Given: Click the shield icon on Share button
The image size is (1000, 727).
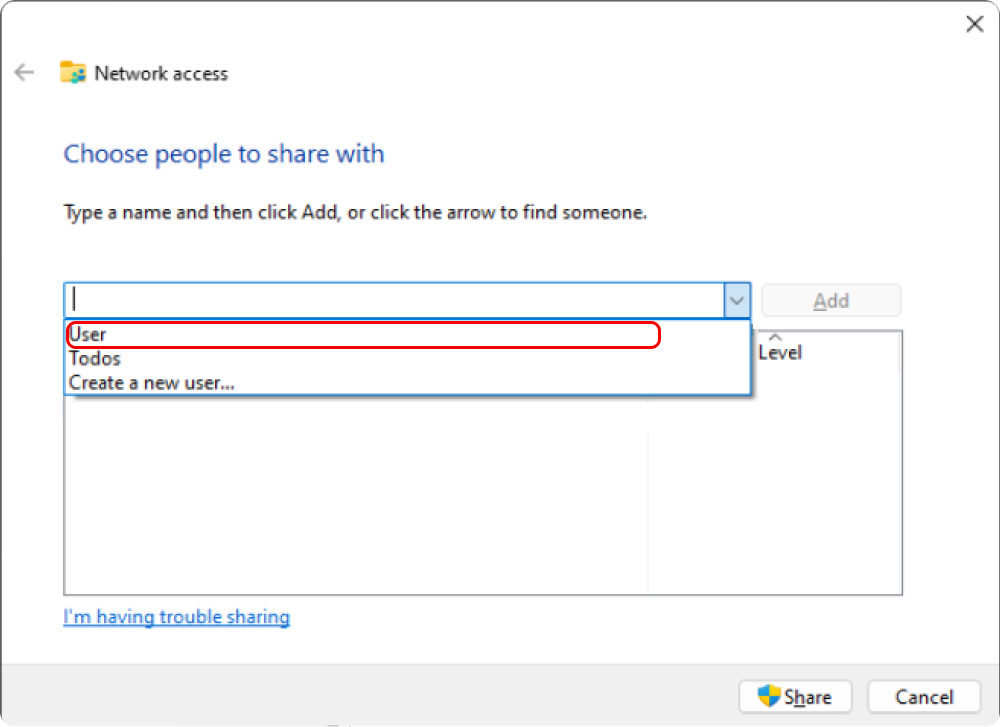Looking at the screenshot, I should (x=768, y=696).
